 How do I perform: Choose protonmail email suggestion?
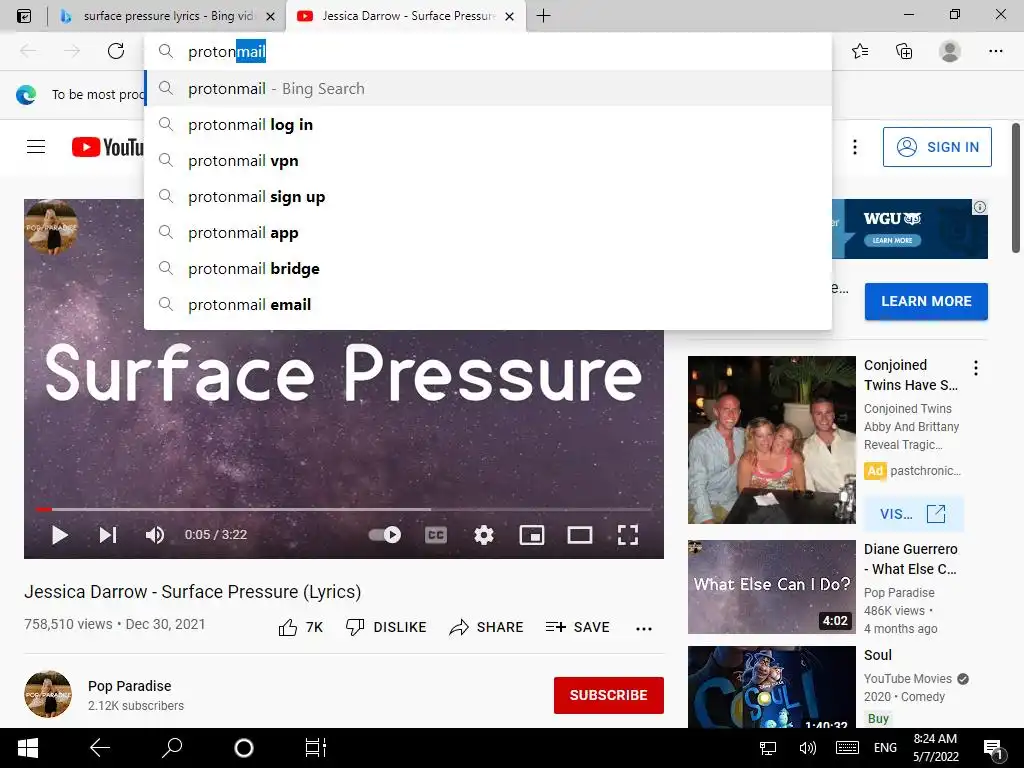click(488, 304)
